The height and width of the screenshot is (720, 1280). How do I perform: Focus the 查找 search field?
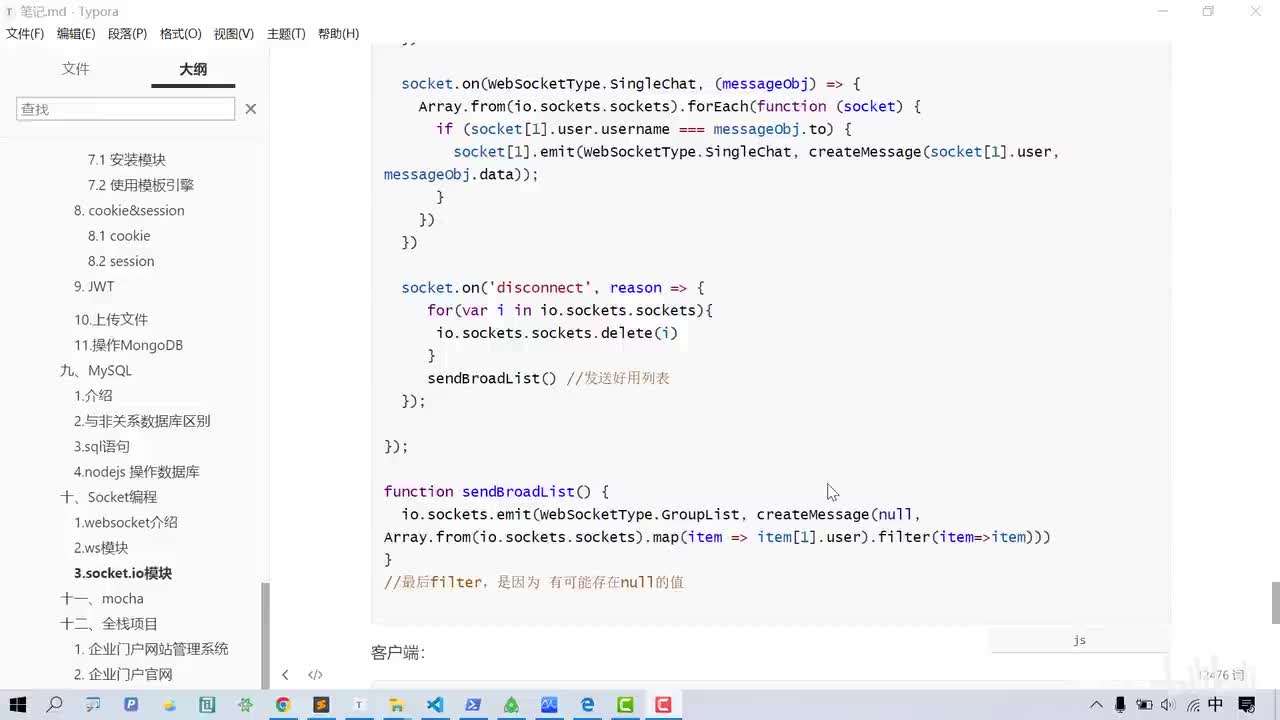[125, 109]
